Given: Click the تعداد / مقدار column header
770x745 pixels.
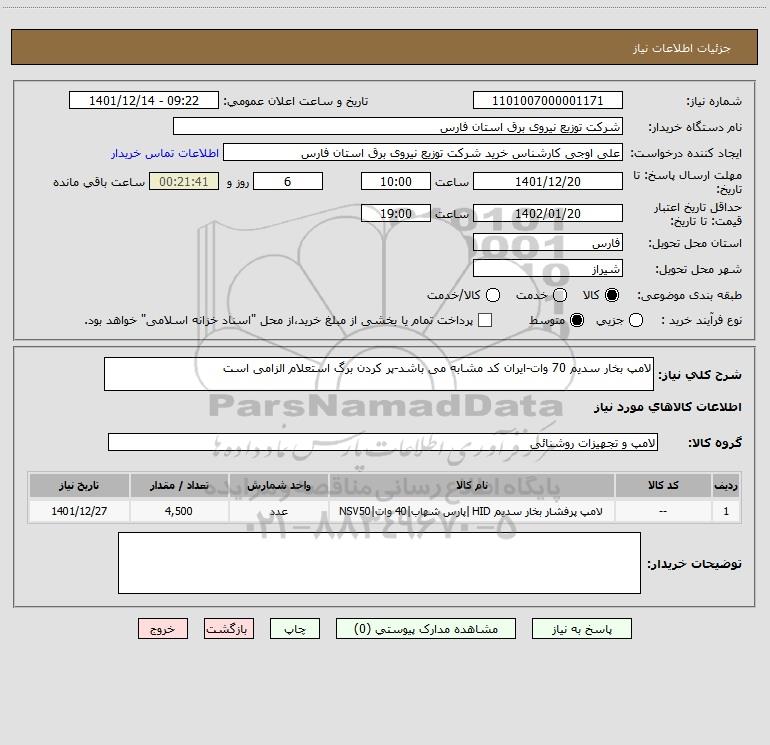Looking at the screenshot, I should [179, 485].
